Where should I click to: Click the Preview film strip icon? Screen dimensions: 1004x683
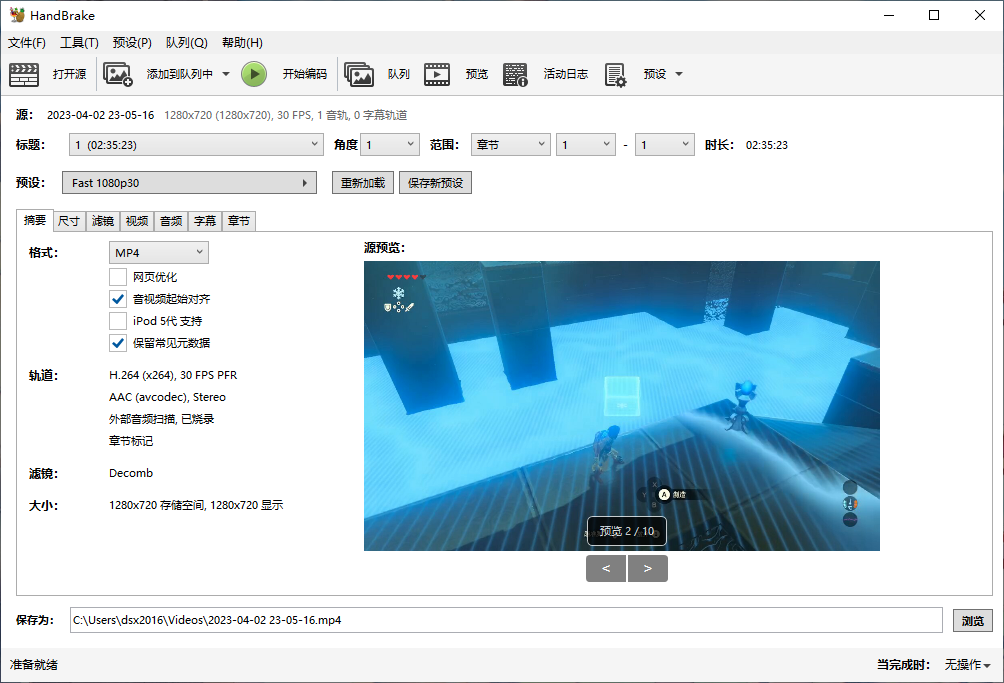pos(437,74)
